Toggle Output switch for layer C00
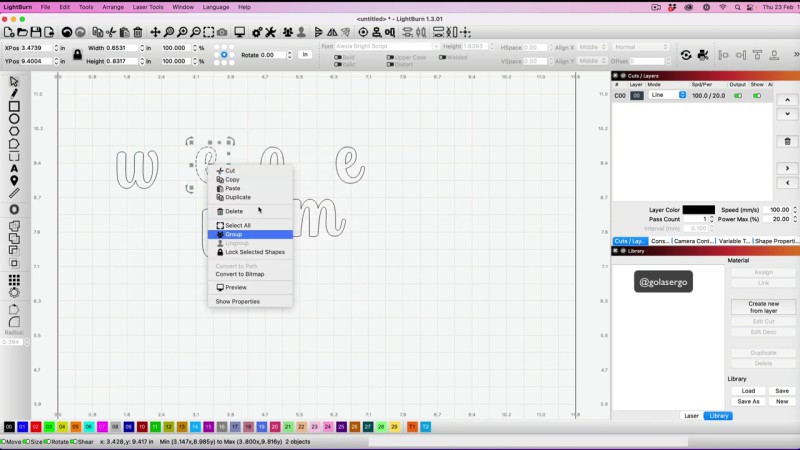The image size is (800, 450). (738, 95)
